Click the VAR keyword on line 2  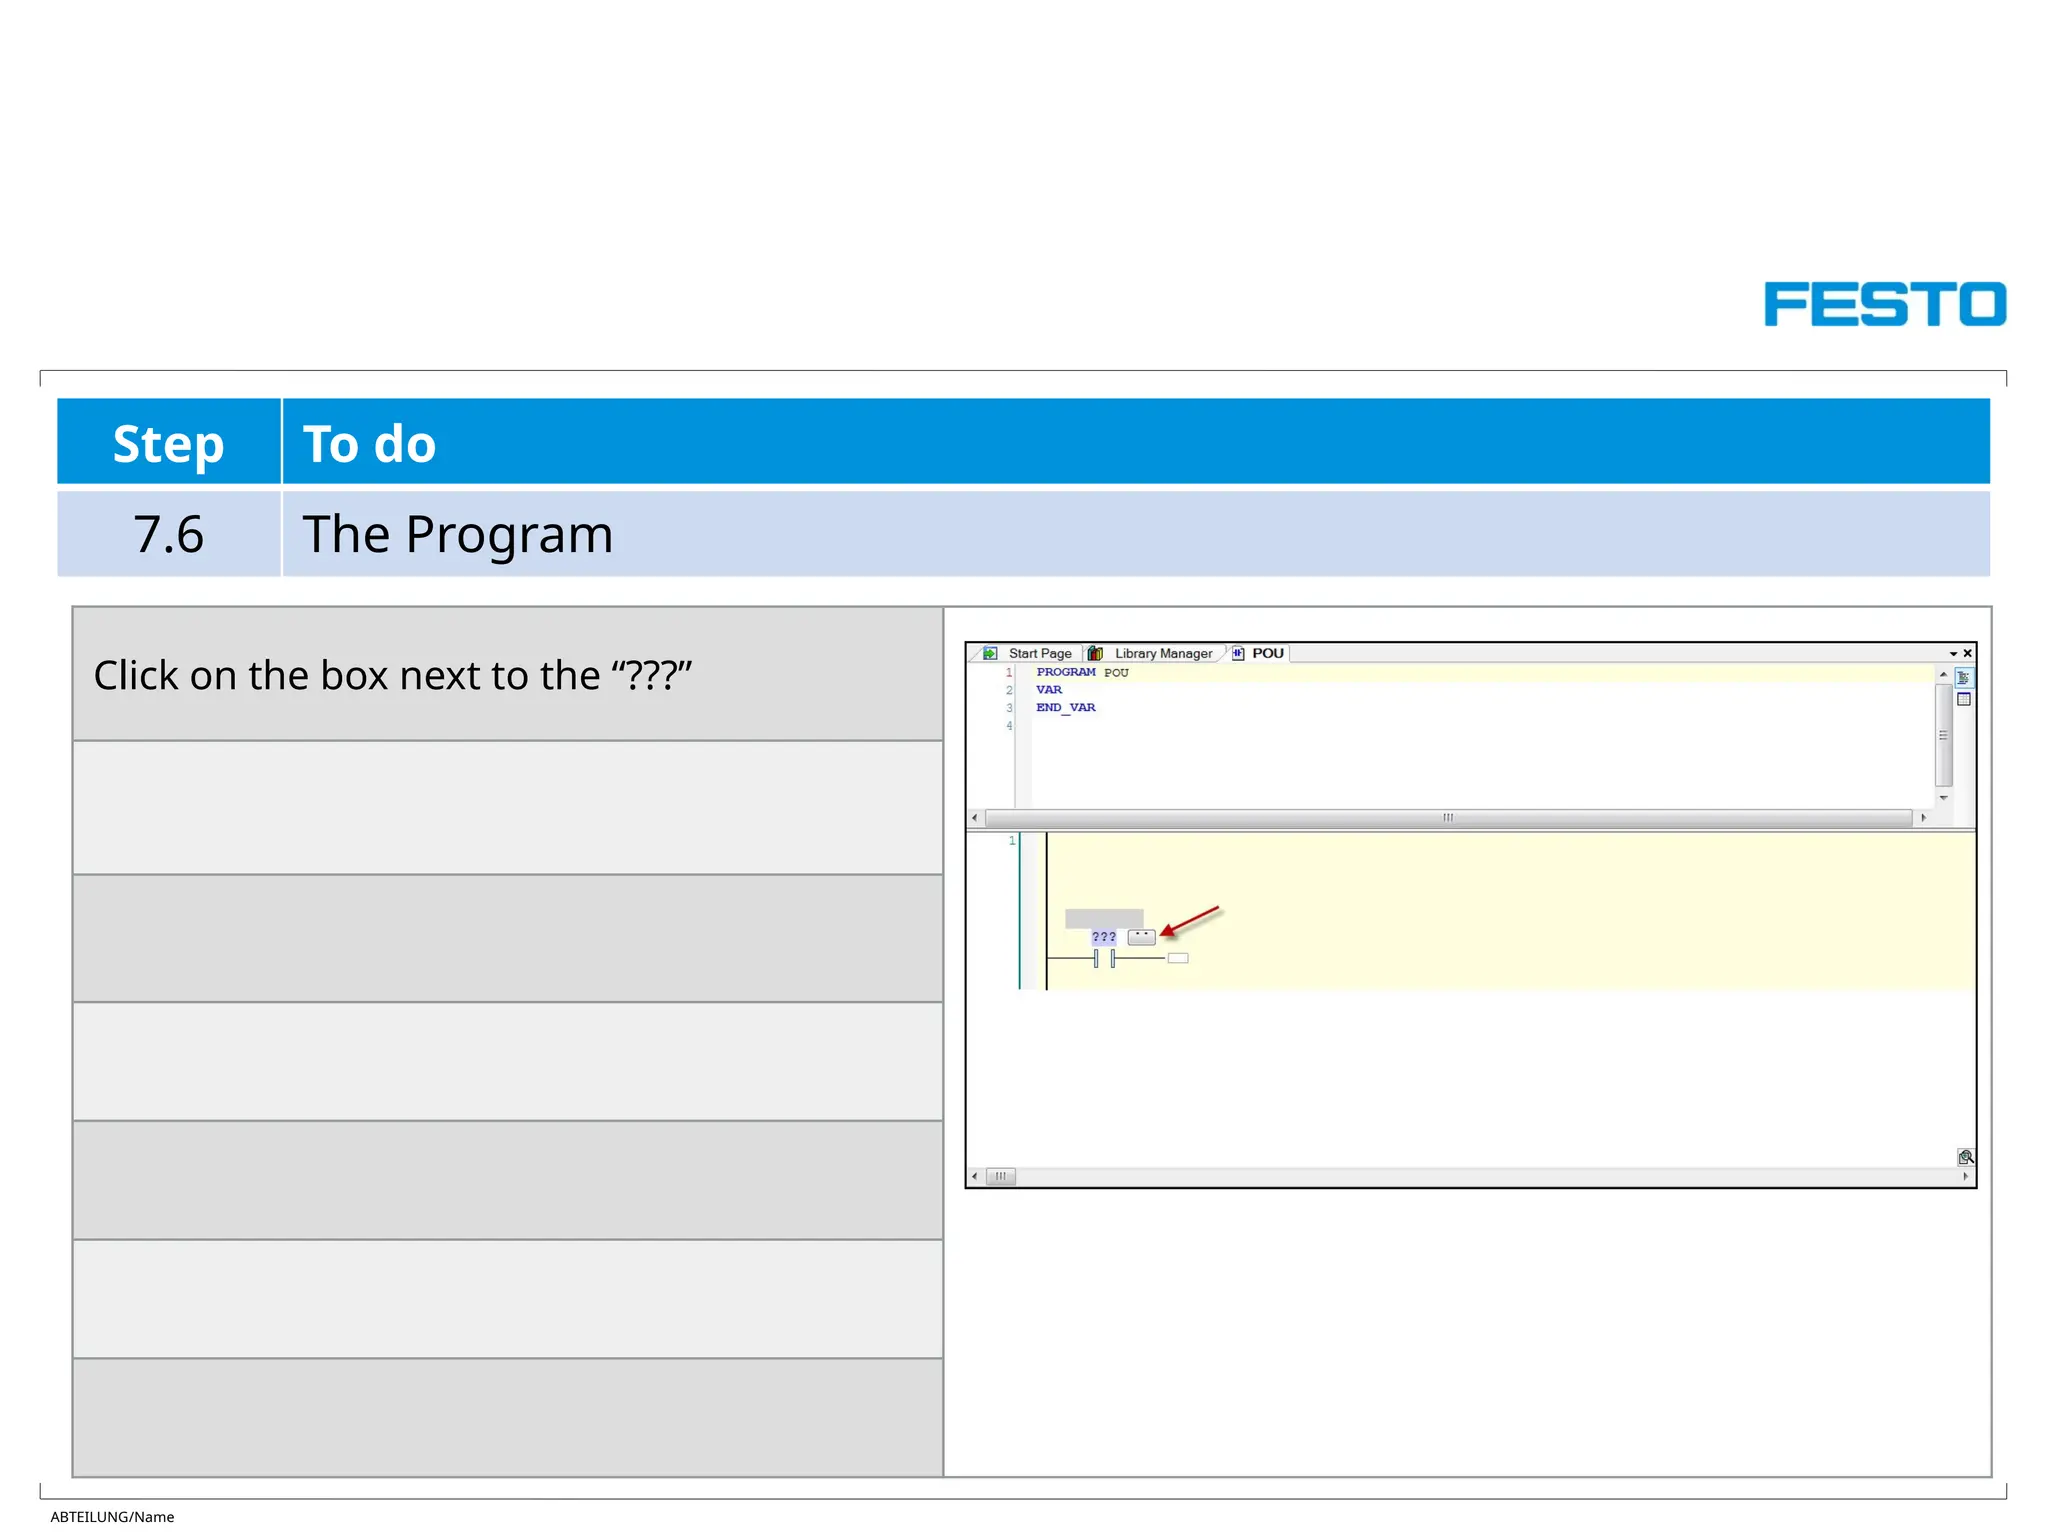point(1049,690)
